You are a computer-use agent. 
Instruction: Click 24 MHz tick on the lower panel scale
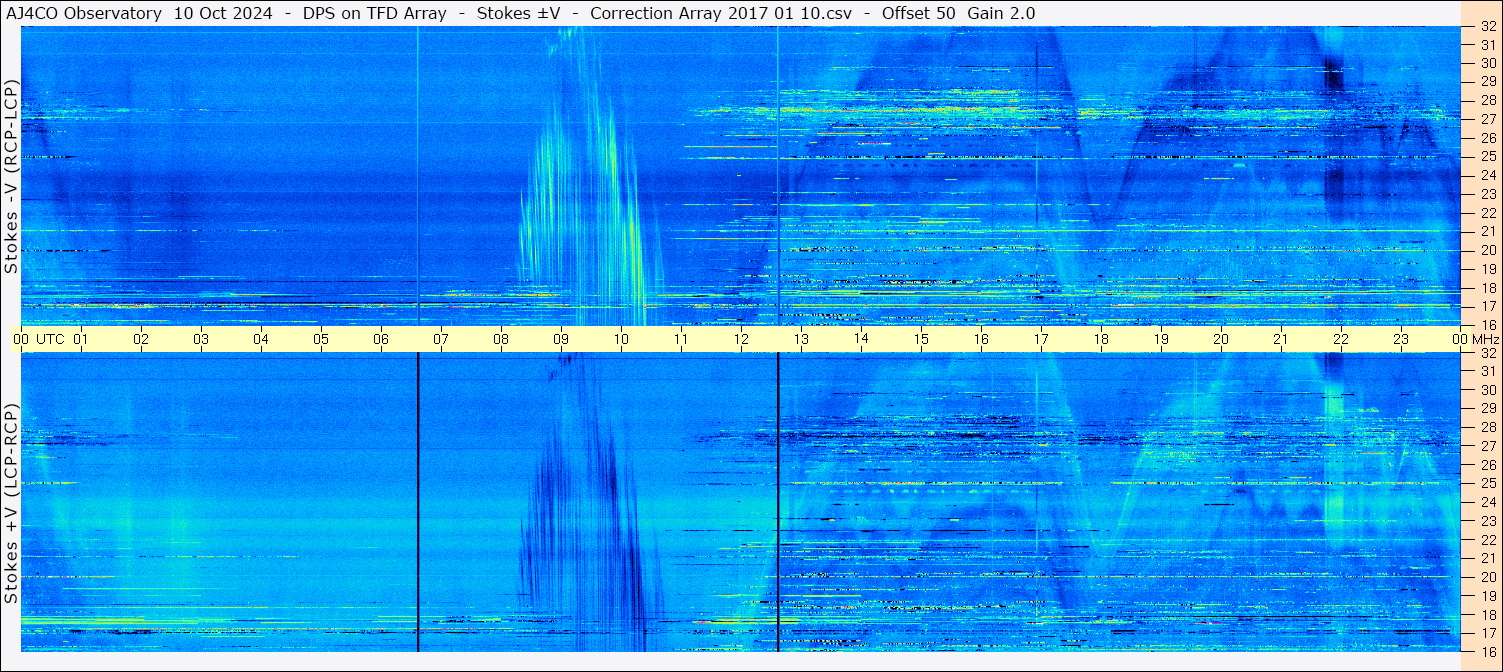pos(1487,502)
